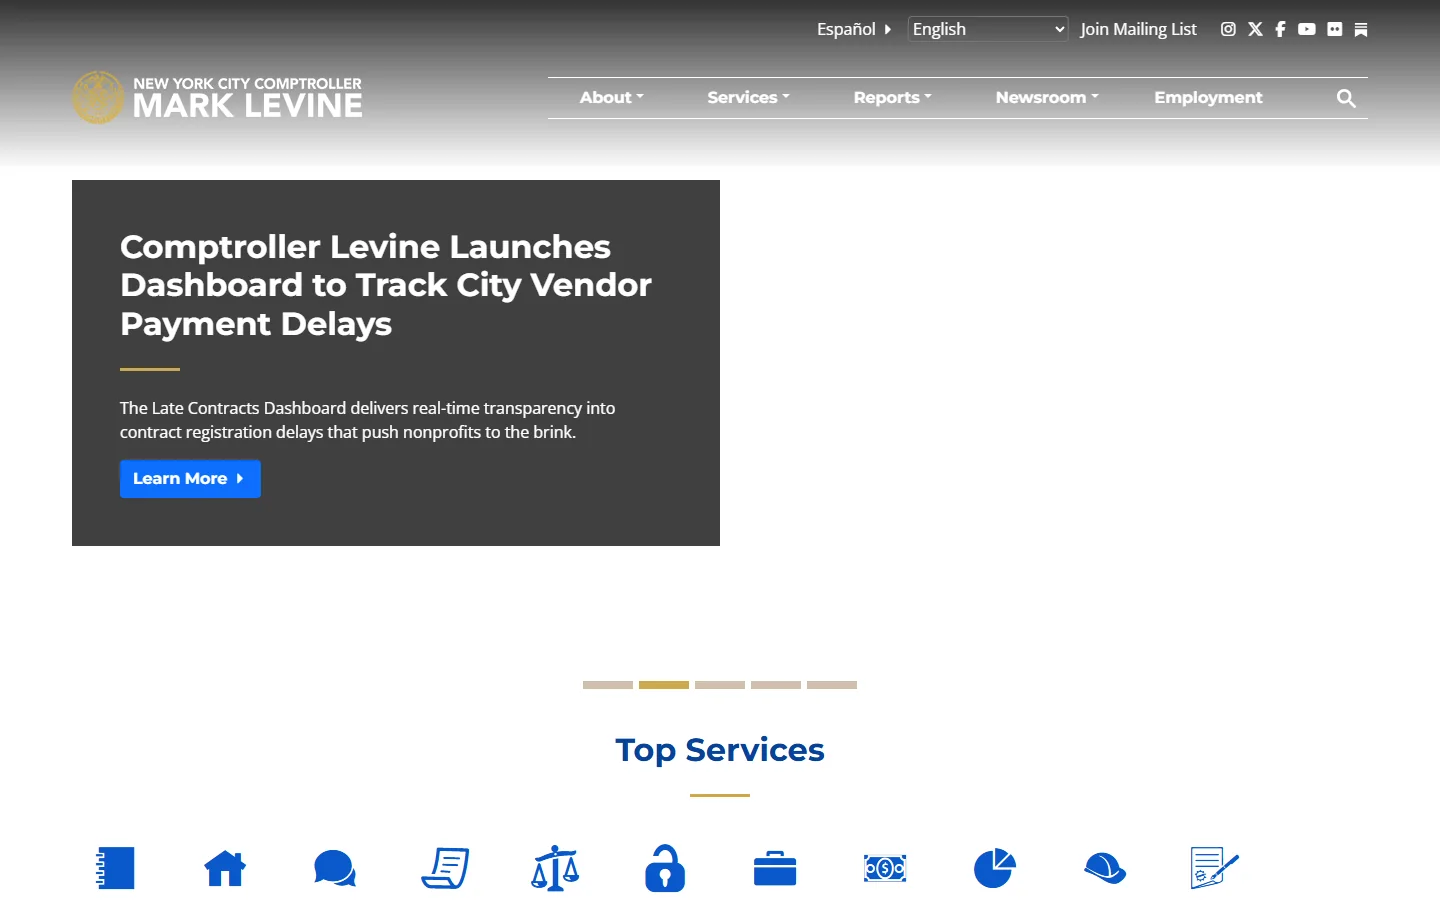The height and width of the screenshot is (900, 1440).
Task: Click the scales of justice icon
Action: pyautogui.click(x=555, y=868)
